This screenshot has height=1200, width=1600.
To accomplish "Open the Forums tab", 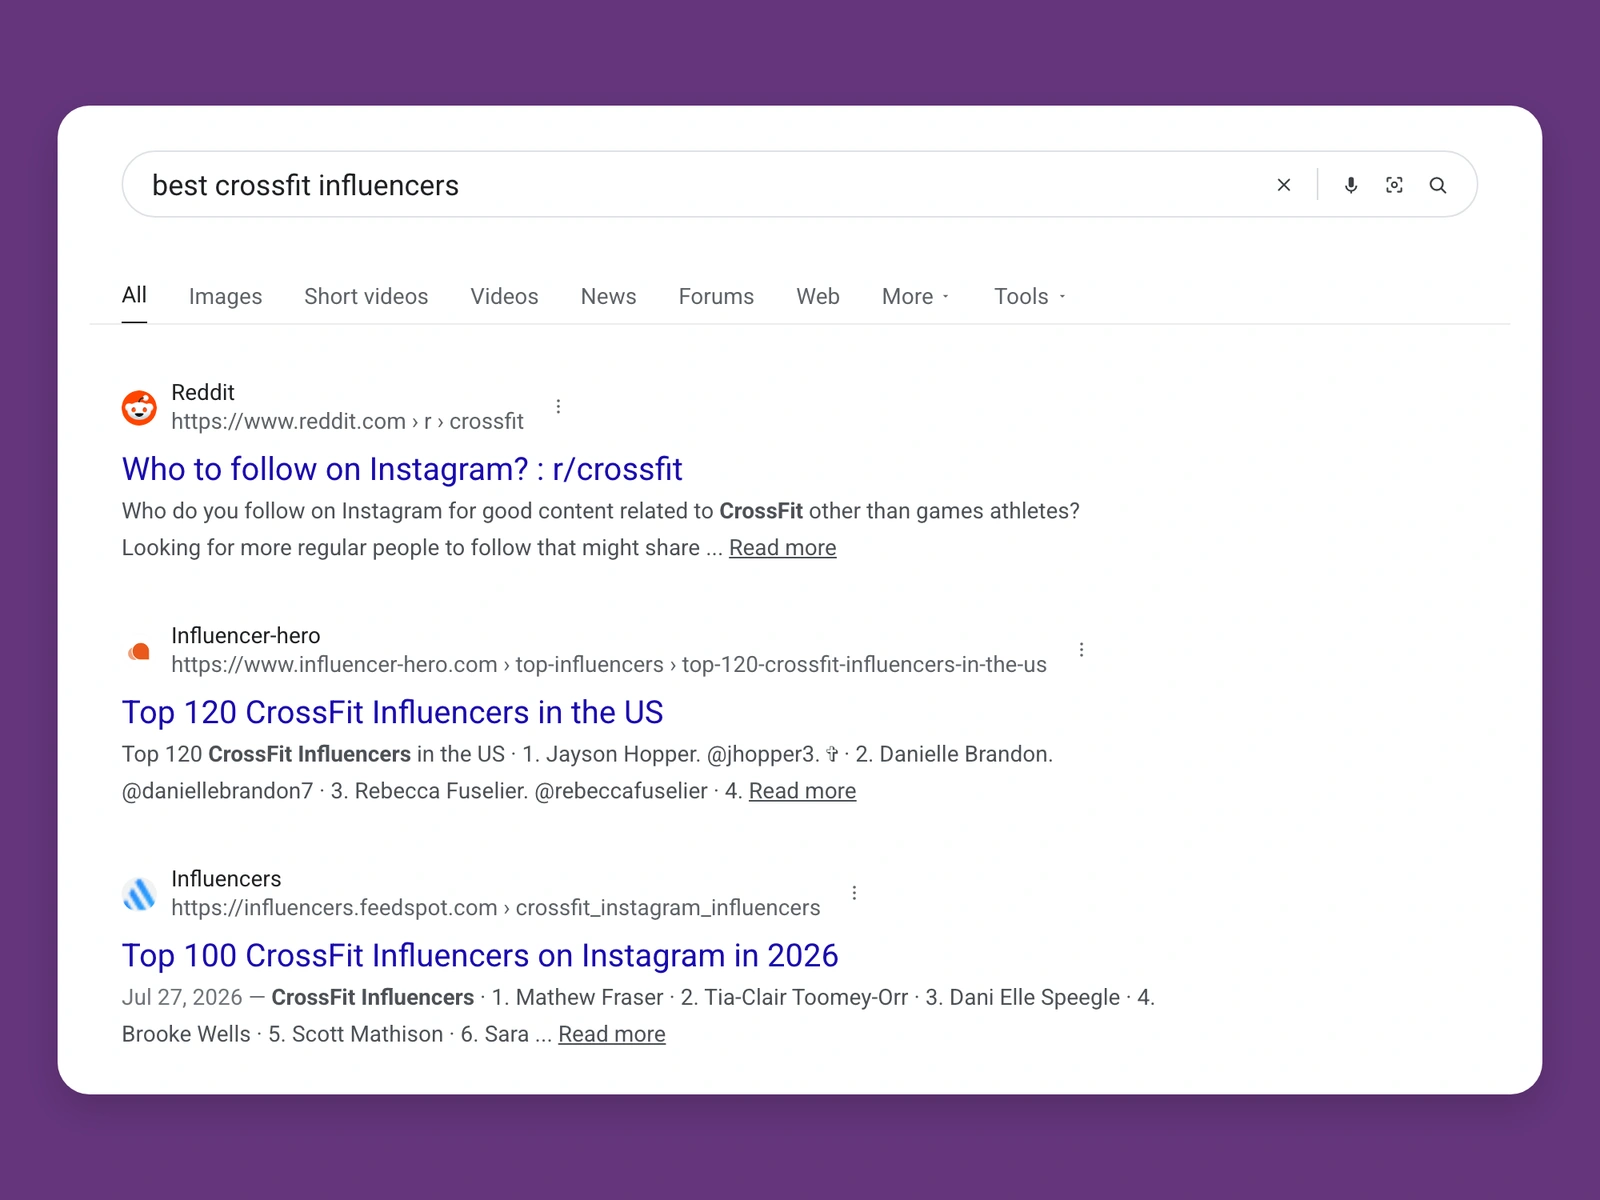I will tap(716, 296).
